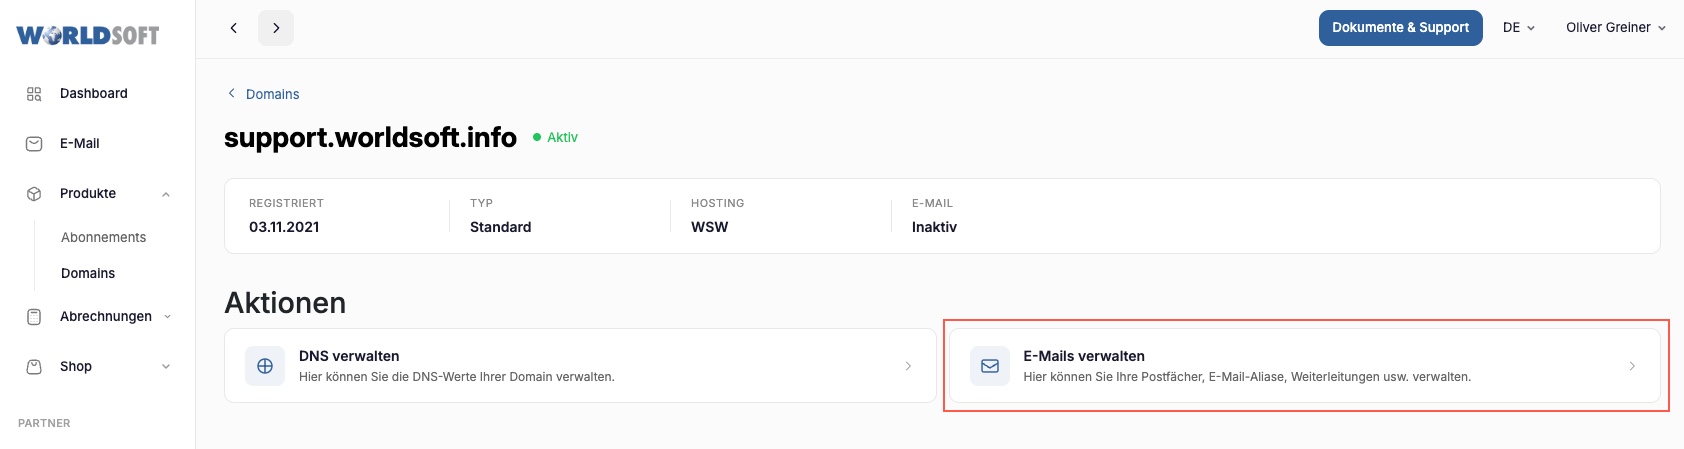
Task: Click the Produkte cube icon
Action: click(x=34, y=194)
